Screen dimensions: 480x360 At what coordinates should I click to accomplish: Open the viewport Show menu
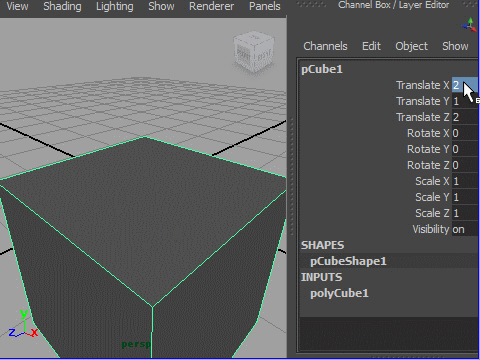(161, 6)
